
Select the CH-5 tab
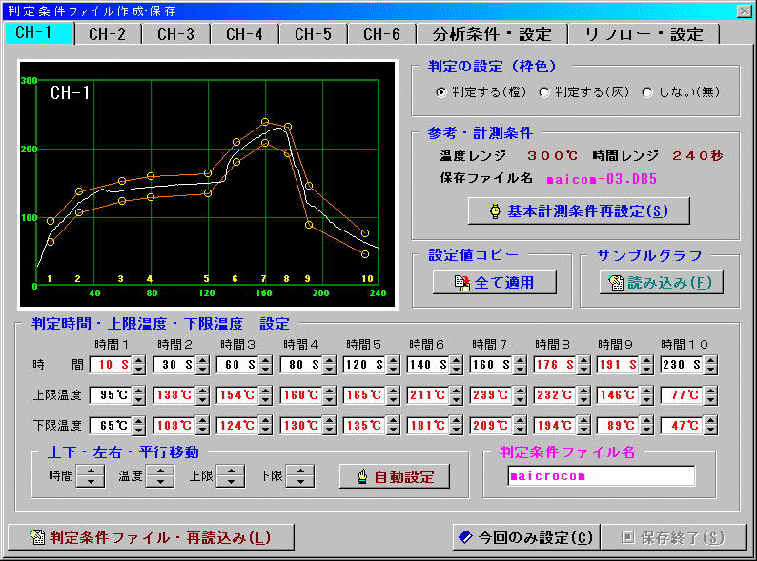click(313, 34)
